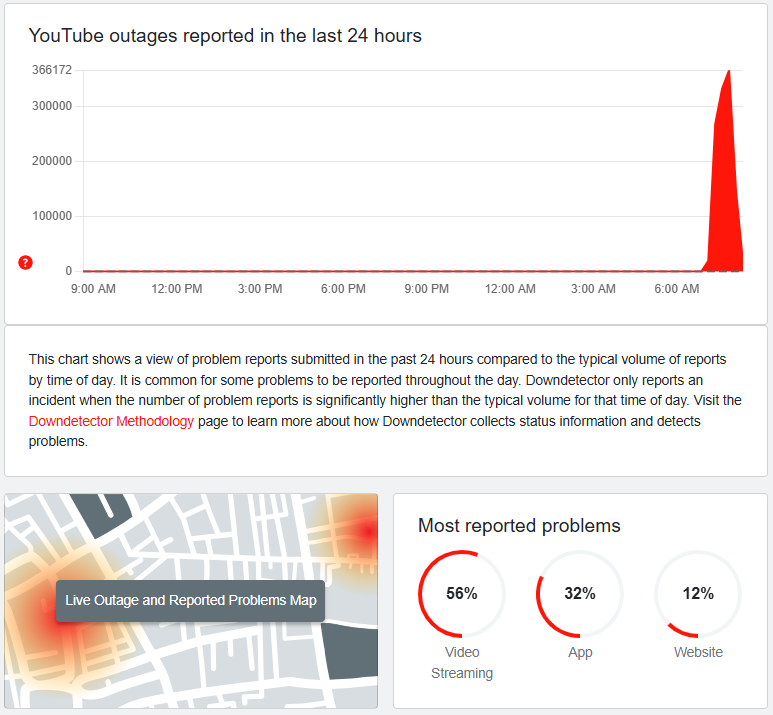Screen dimensions: 773x715
Task: Open the Downdetector Methodology link
Action: (x=111, y=421)
